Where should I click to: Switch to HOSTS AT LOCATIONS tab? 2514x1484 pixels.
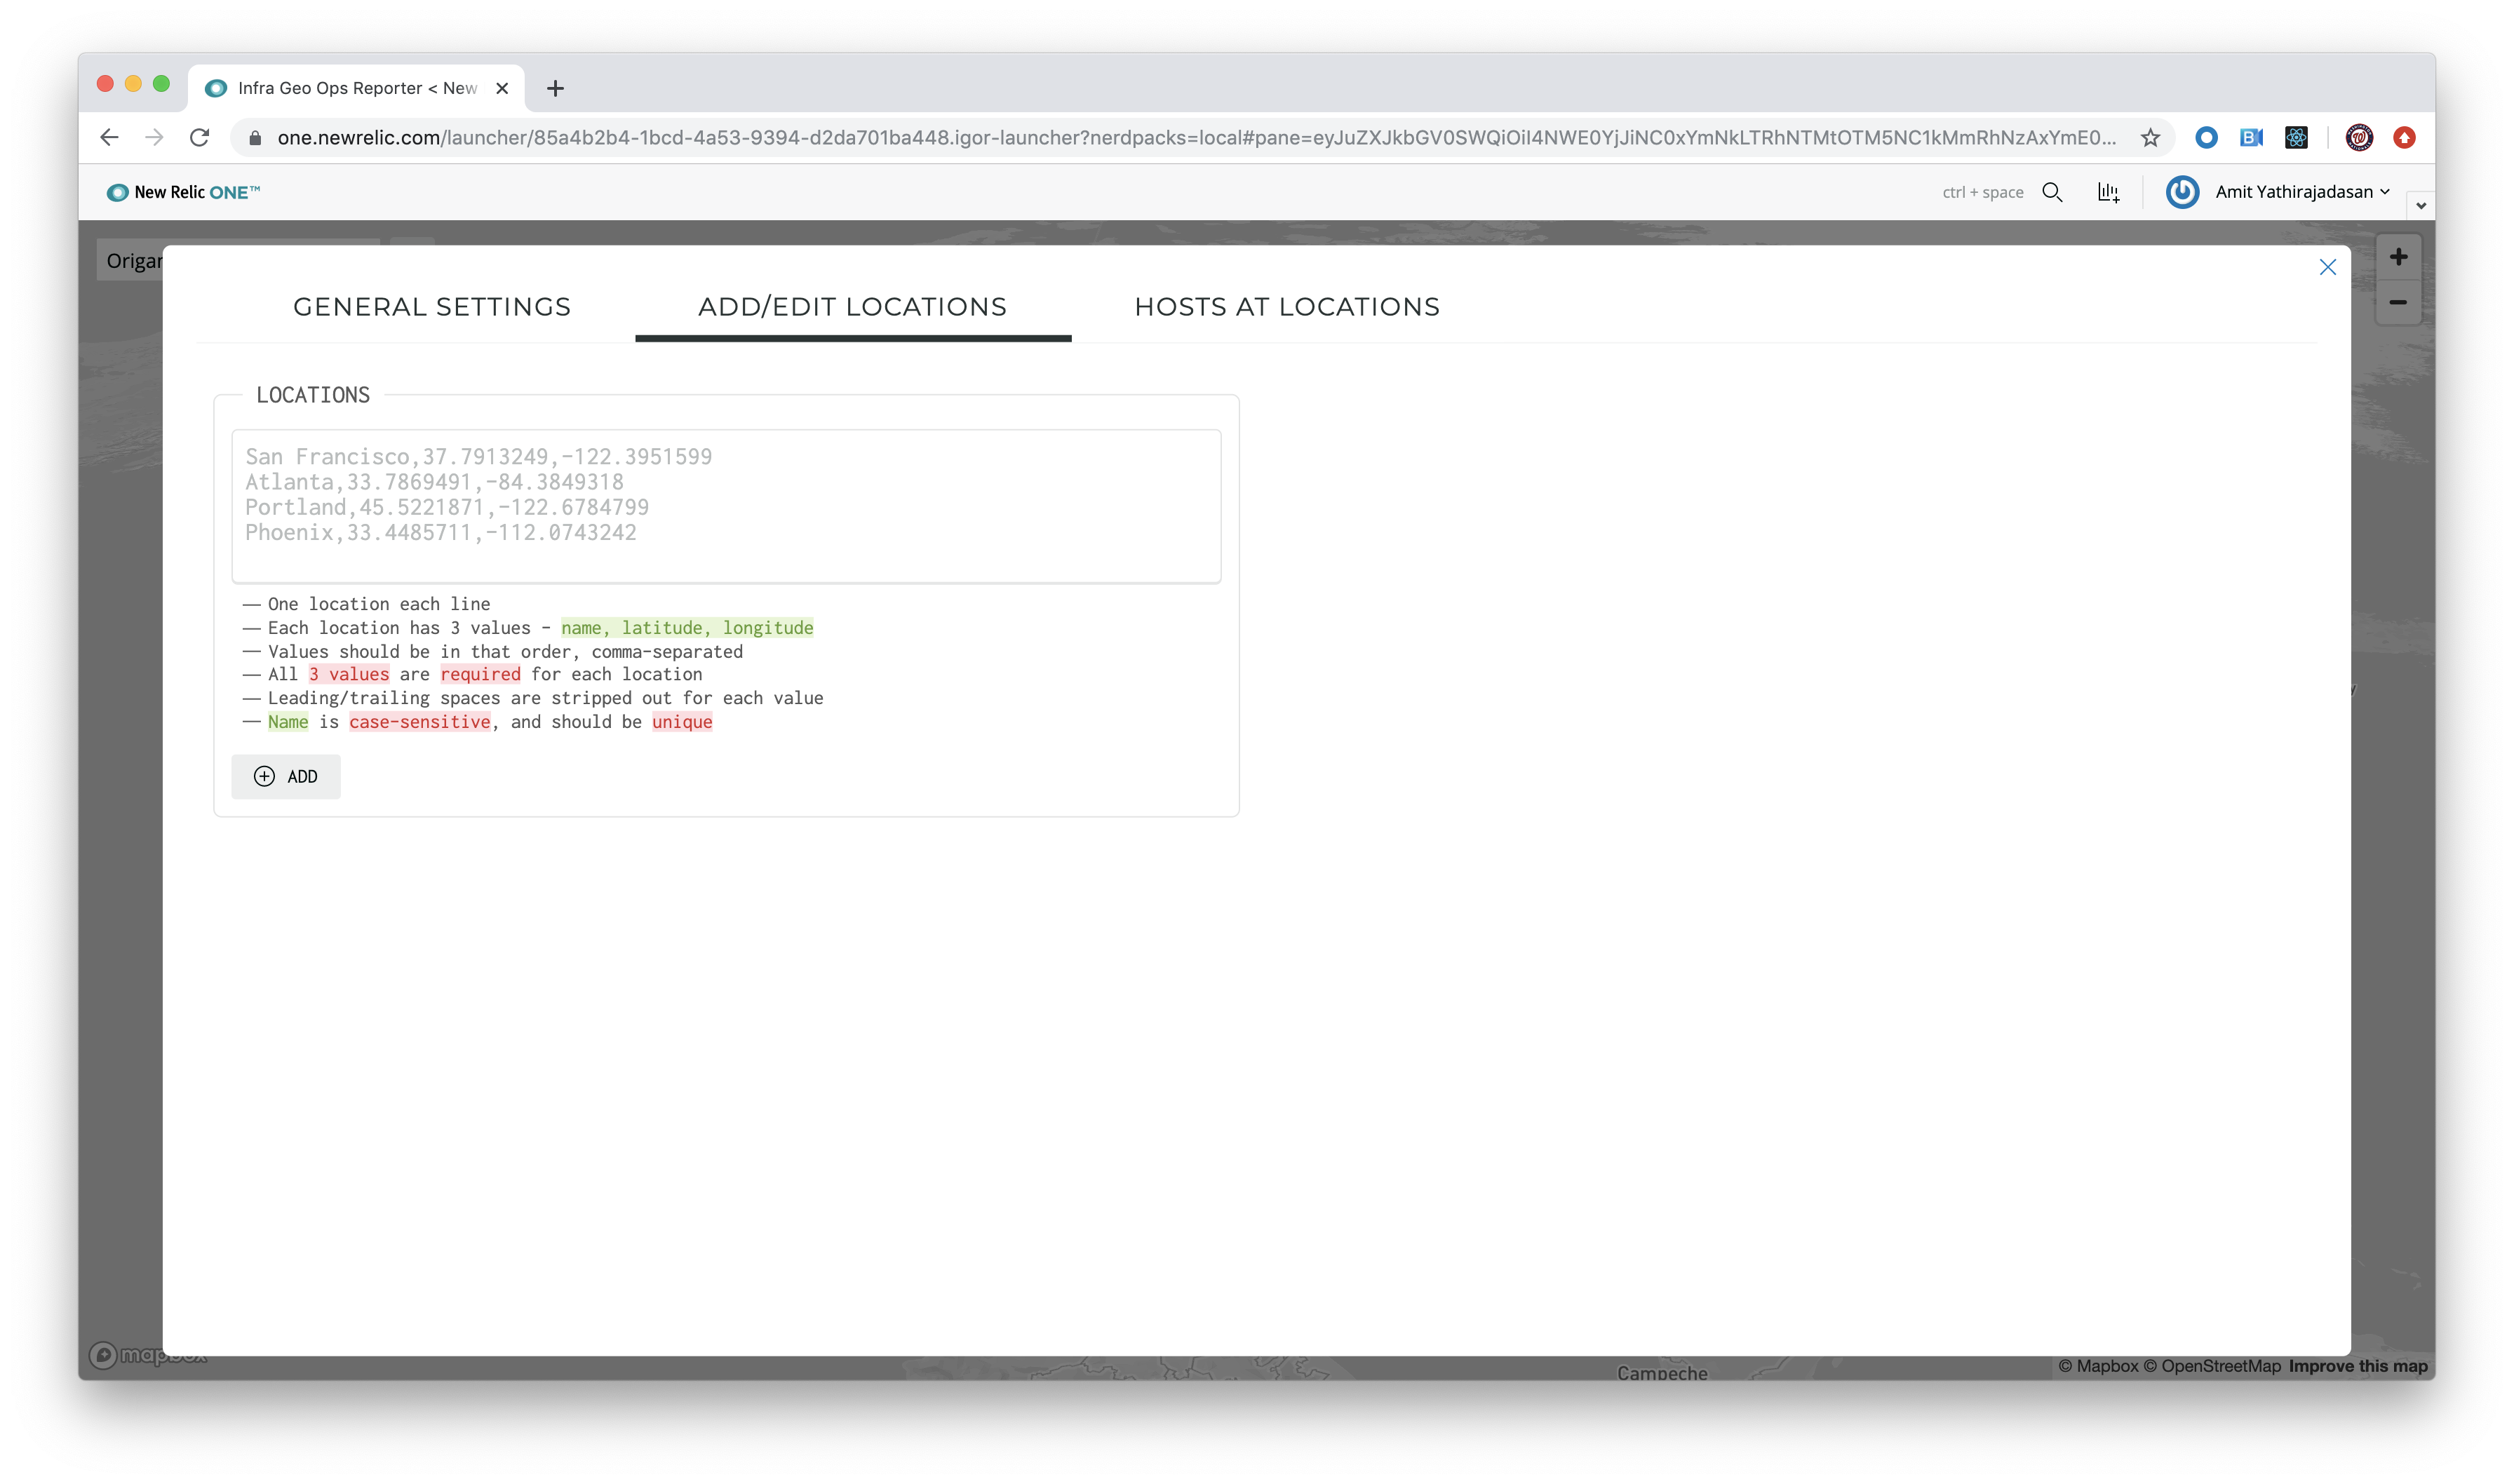[x=1286, y=306]
